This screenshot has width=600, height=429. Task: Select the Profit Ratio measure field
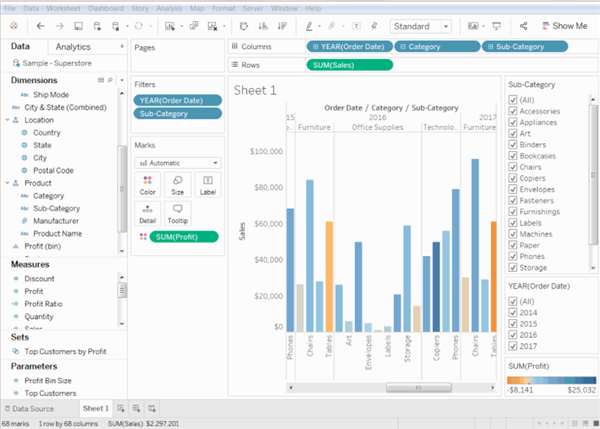(43, 304)
